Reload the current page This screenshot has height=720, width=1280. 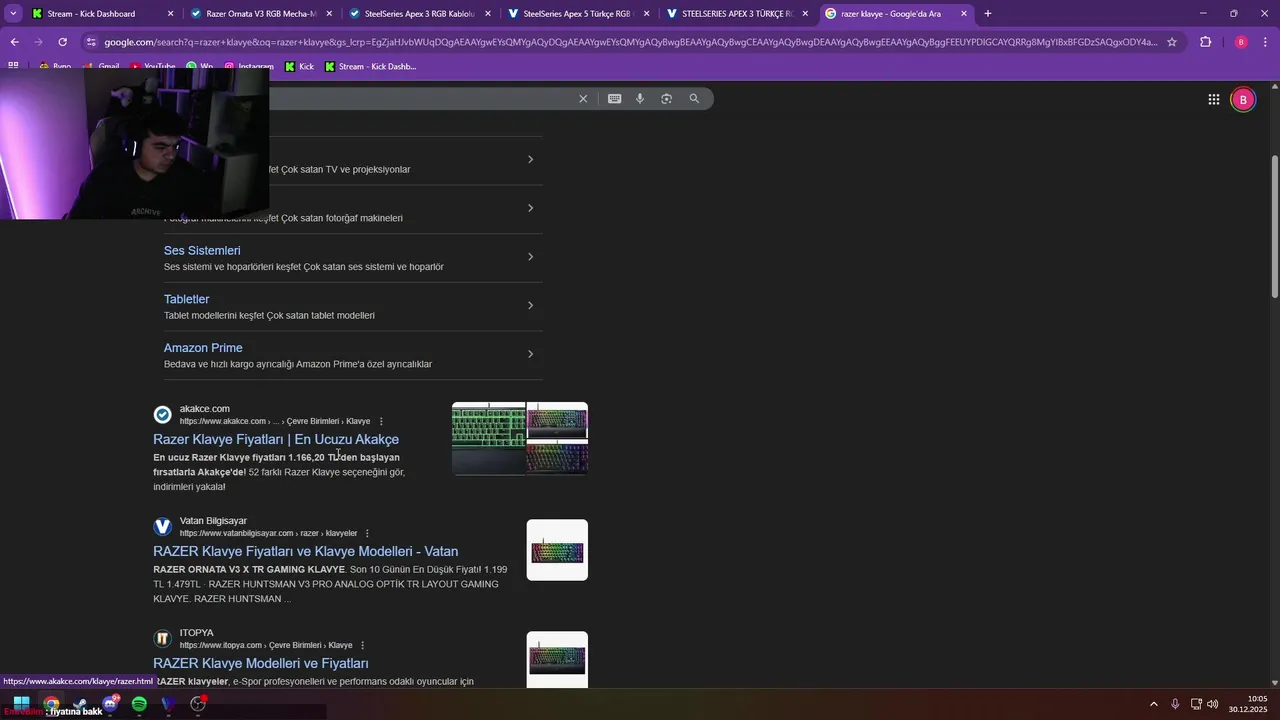tap(62, 42)
